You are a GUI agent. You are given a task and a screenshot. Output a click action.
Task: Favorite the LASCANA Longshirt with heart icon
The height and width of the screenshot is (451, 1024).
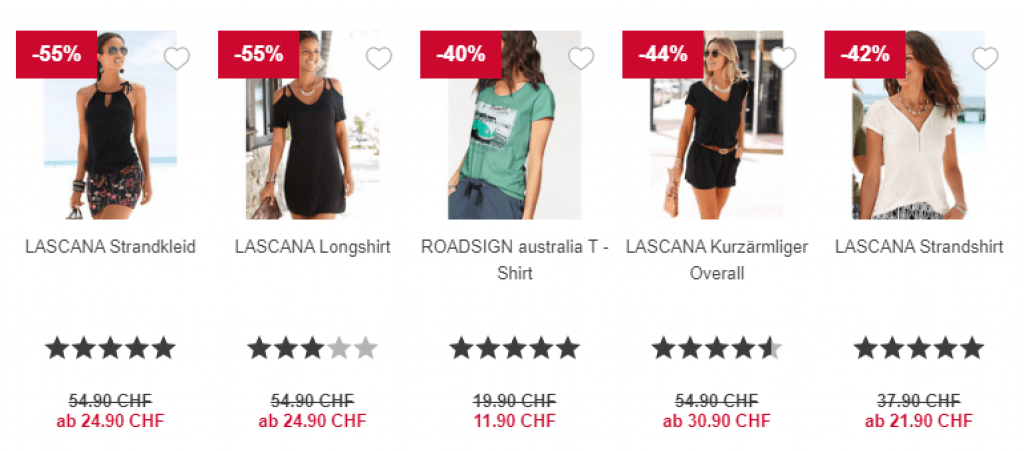379,59
